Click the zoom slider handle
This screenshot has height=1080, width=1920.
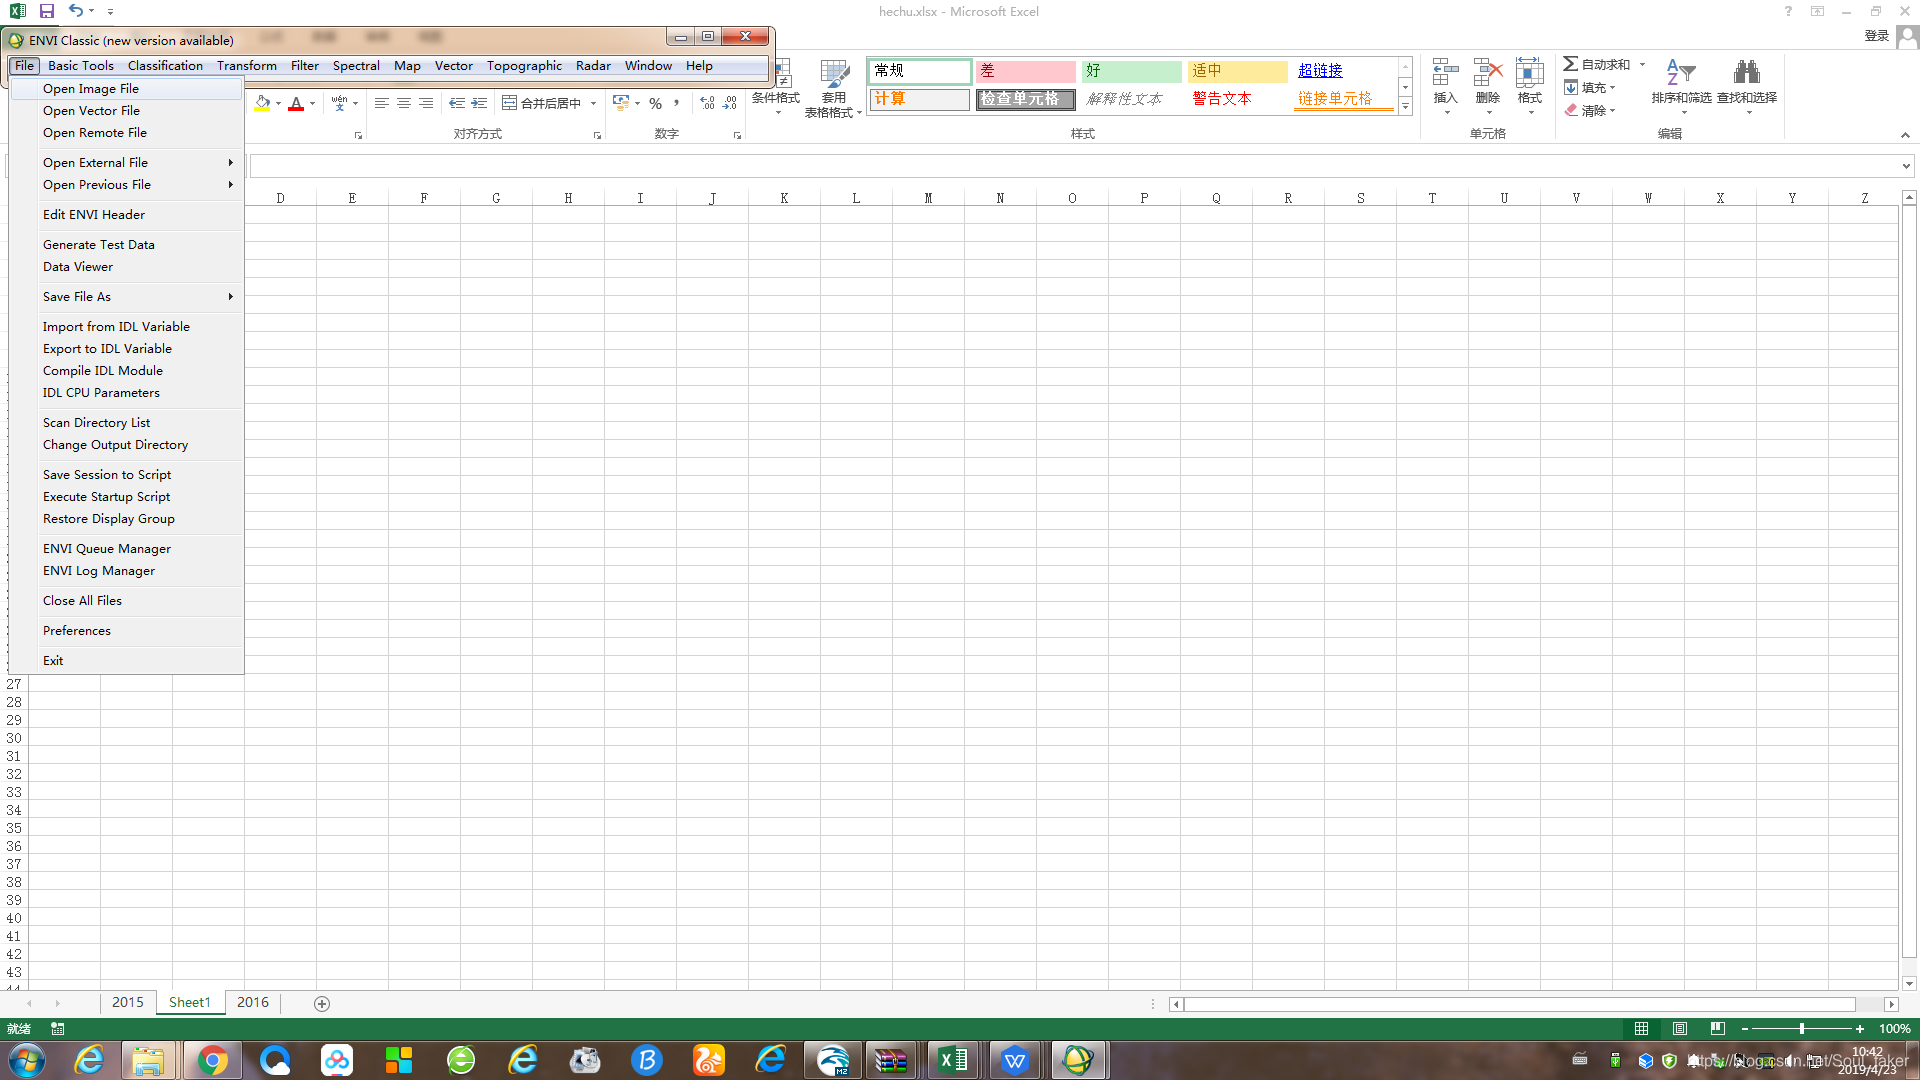[x=1801, y=1028]
